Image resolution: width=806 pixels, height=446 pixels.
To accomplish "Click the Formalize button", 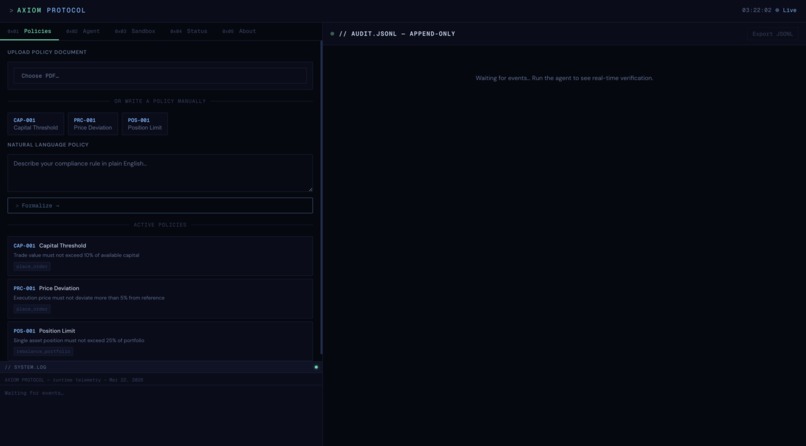I will tap(160, 206).
